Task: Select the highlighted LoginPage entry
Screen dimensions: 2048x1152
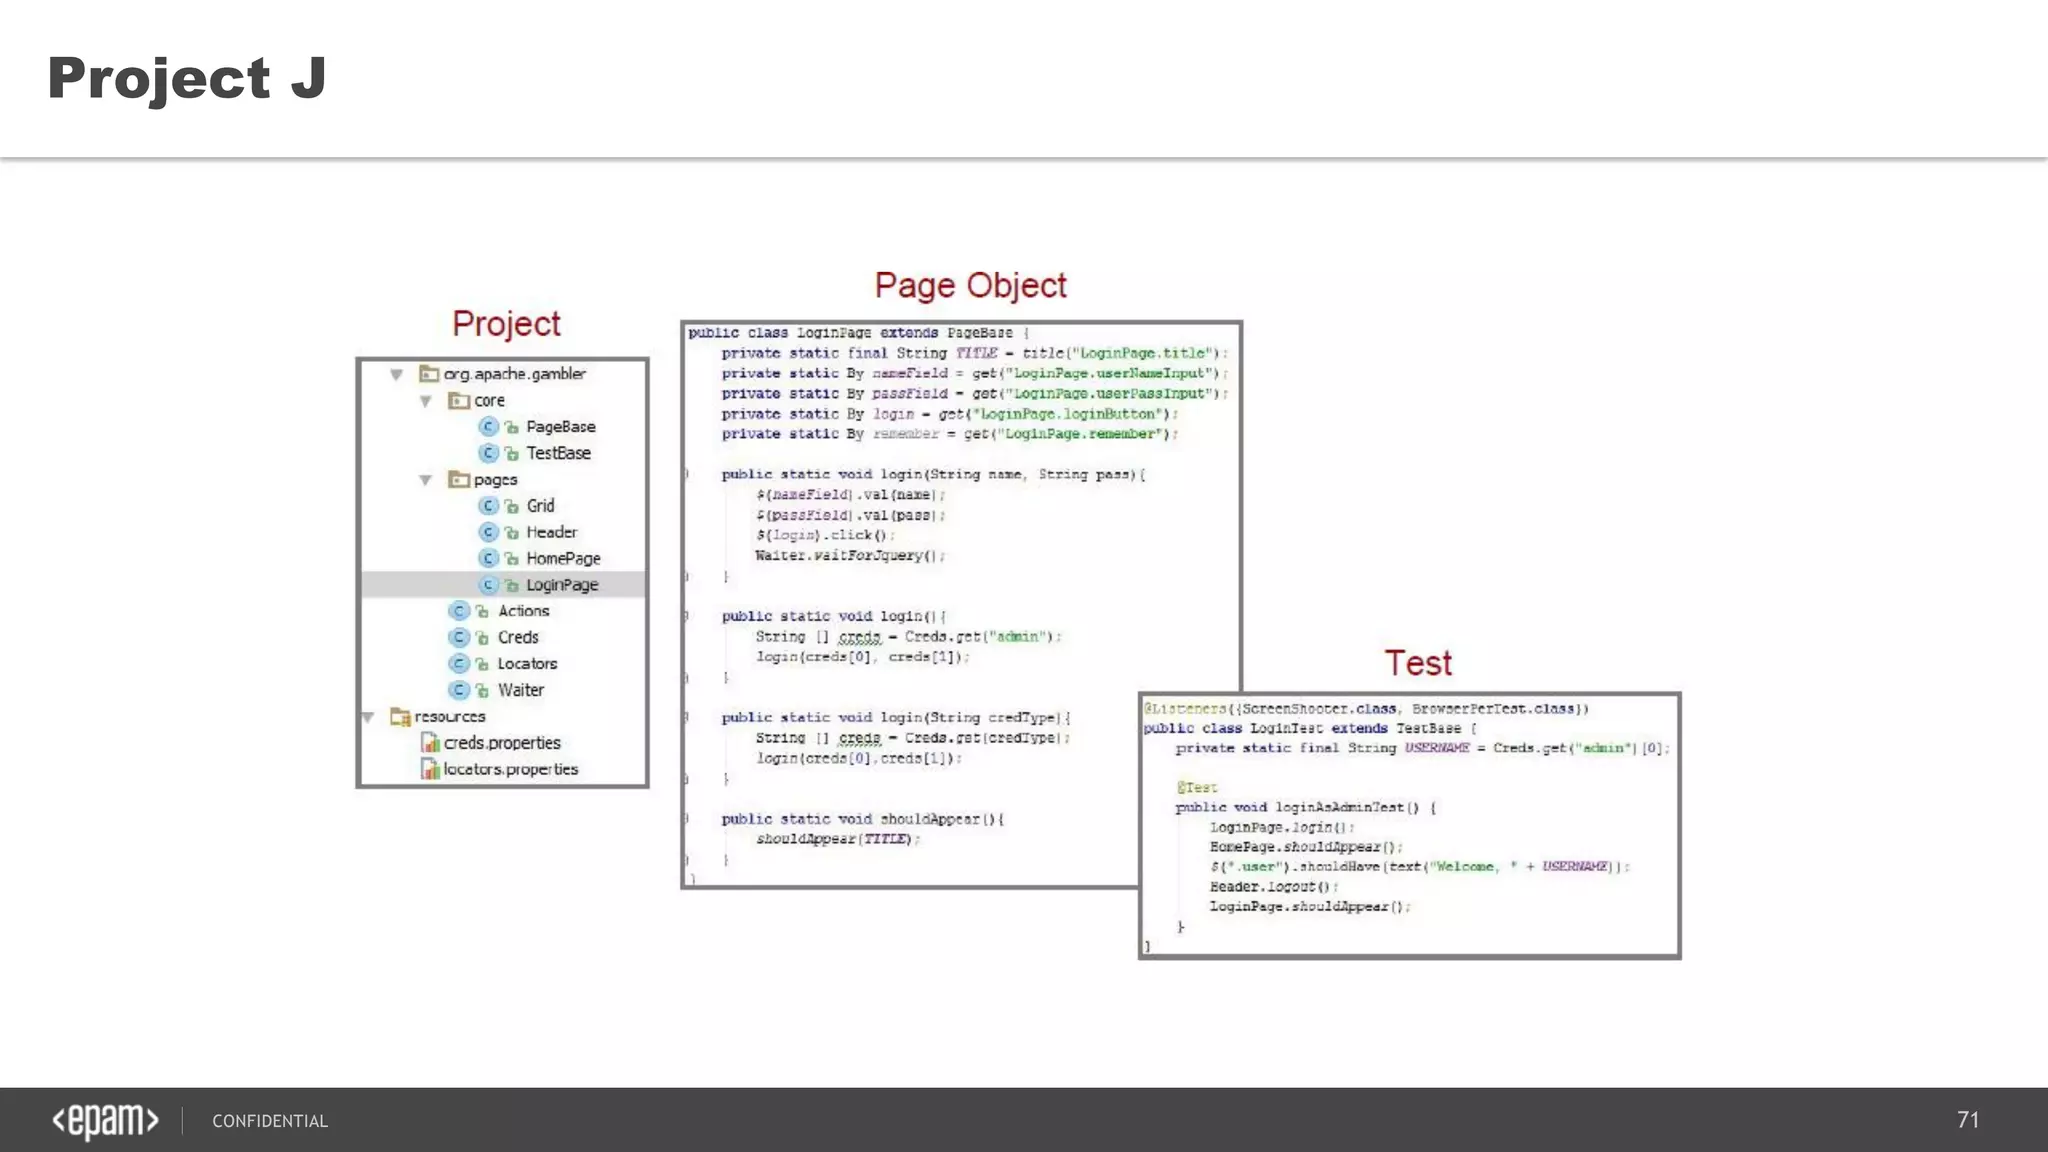Action: (x=504, y=585)
